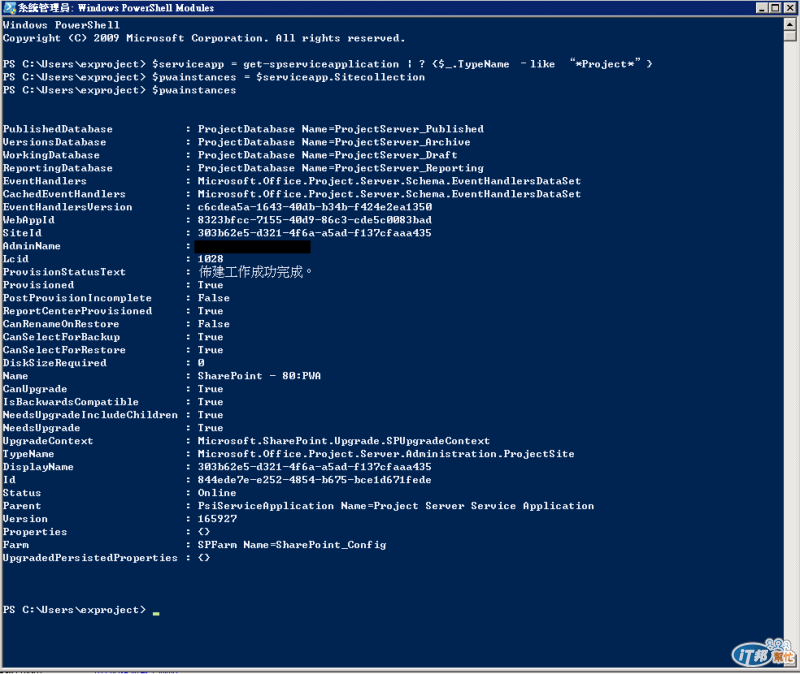Click the PostProvisionIncomplete False value

[x=214, y=298]
